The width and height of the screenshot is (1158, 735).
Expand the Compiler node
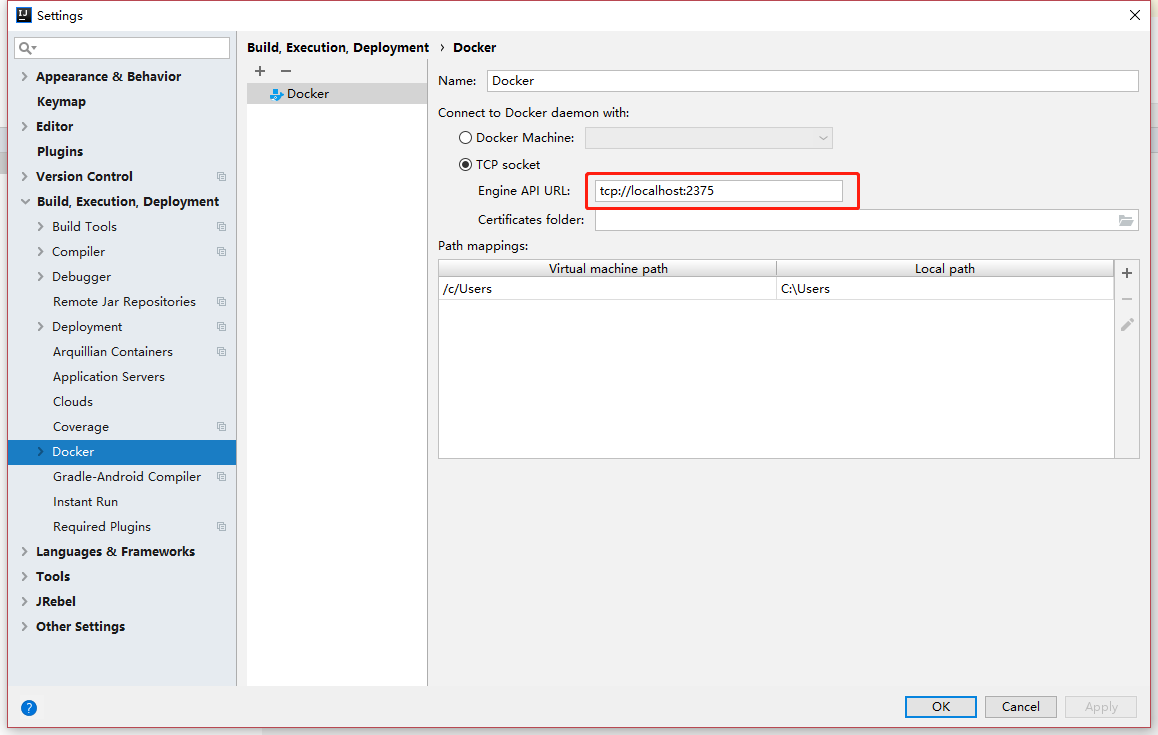(41, 252)
